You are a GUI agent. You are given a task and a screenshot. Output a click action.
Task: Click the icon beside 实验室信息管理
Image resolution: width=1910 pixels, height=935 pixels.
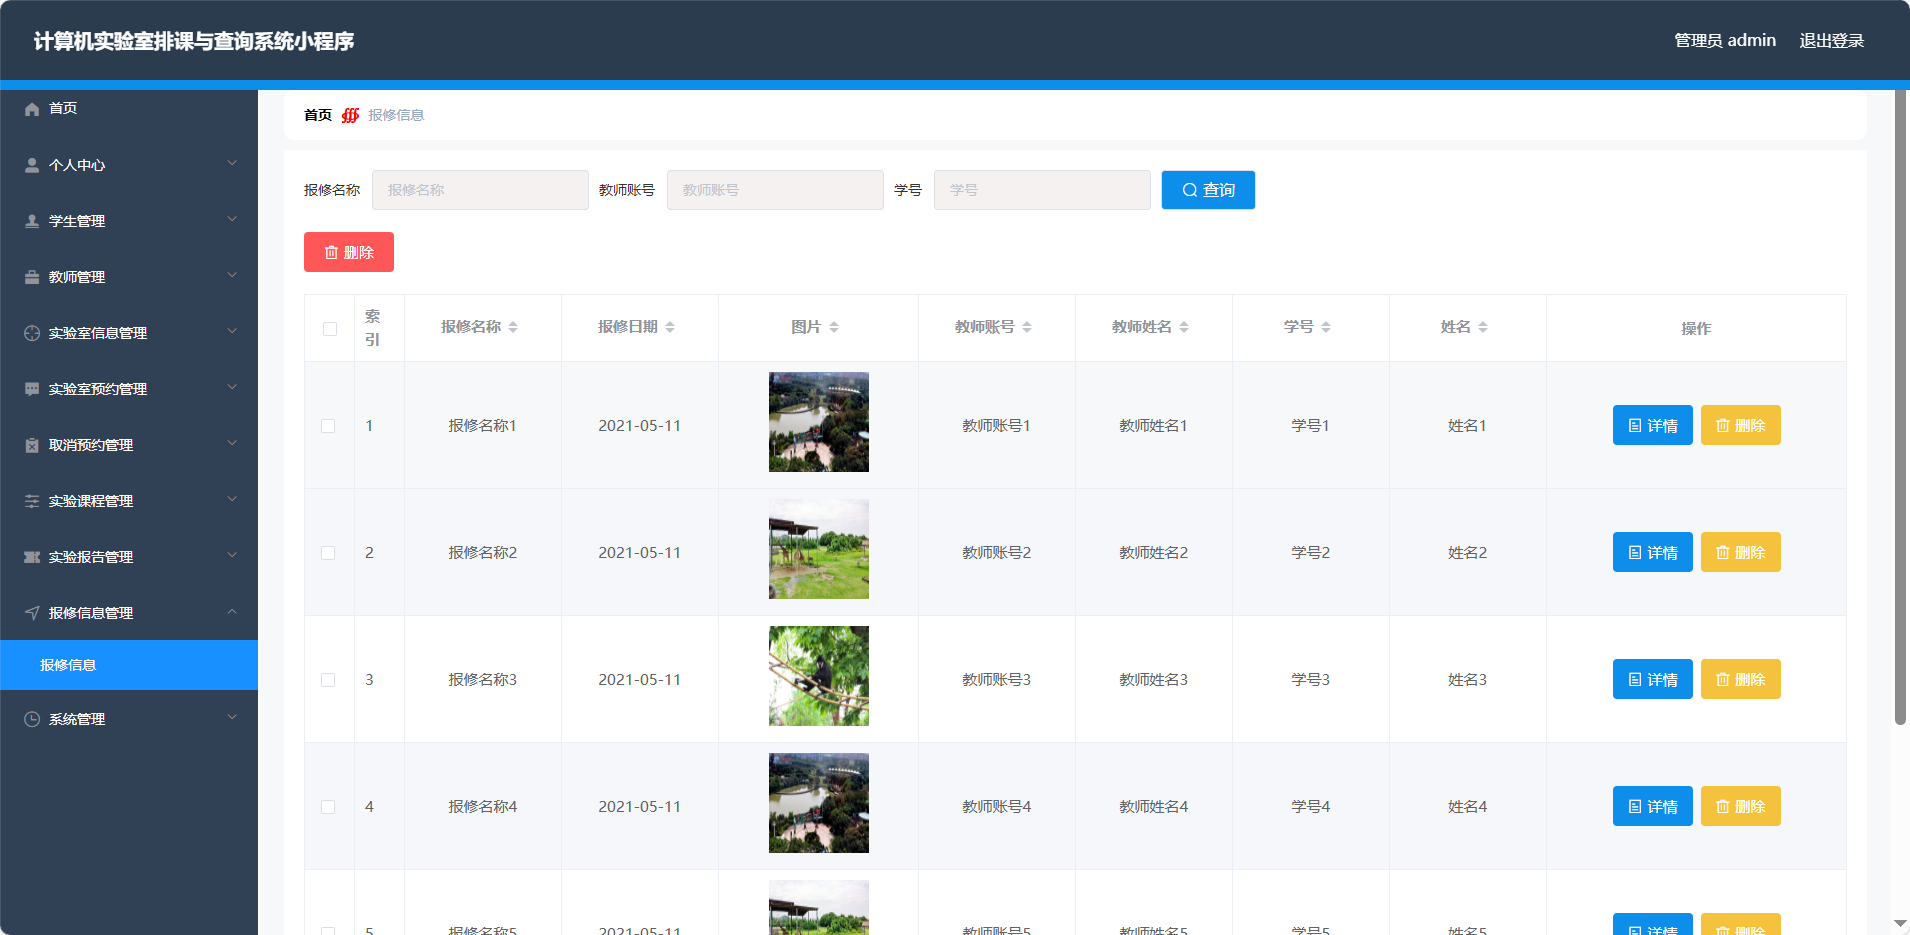(32, 333)
